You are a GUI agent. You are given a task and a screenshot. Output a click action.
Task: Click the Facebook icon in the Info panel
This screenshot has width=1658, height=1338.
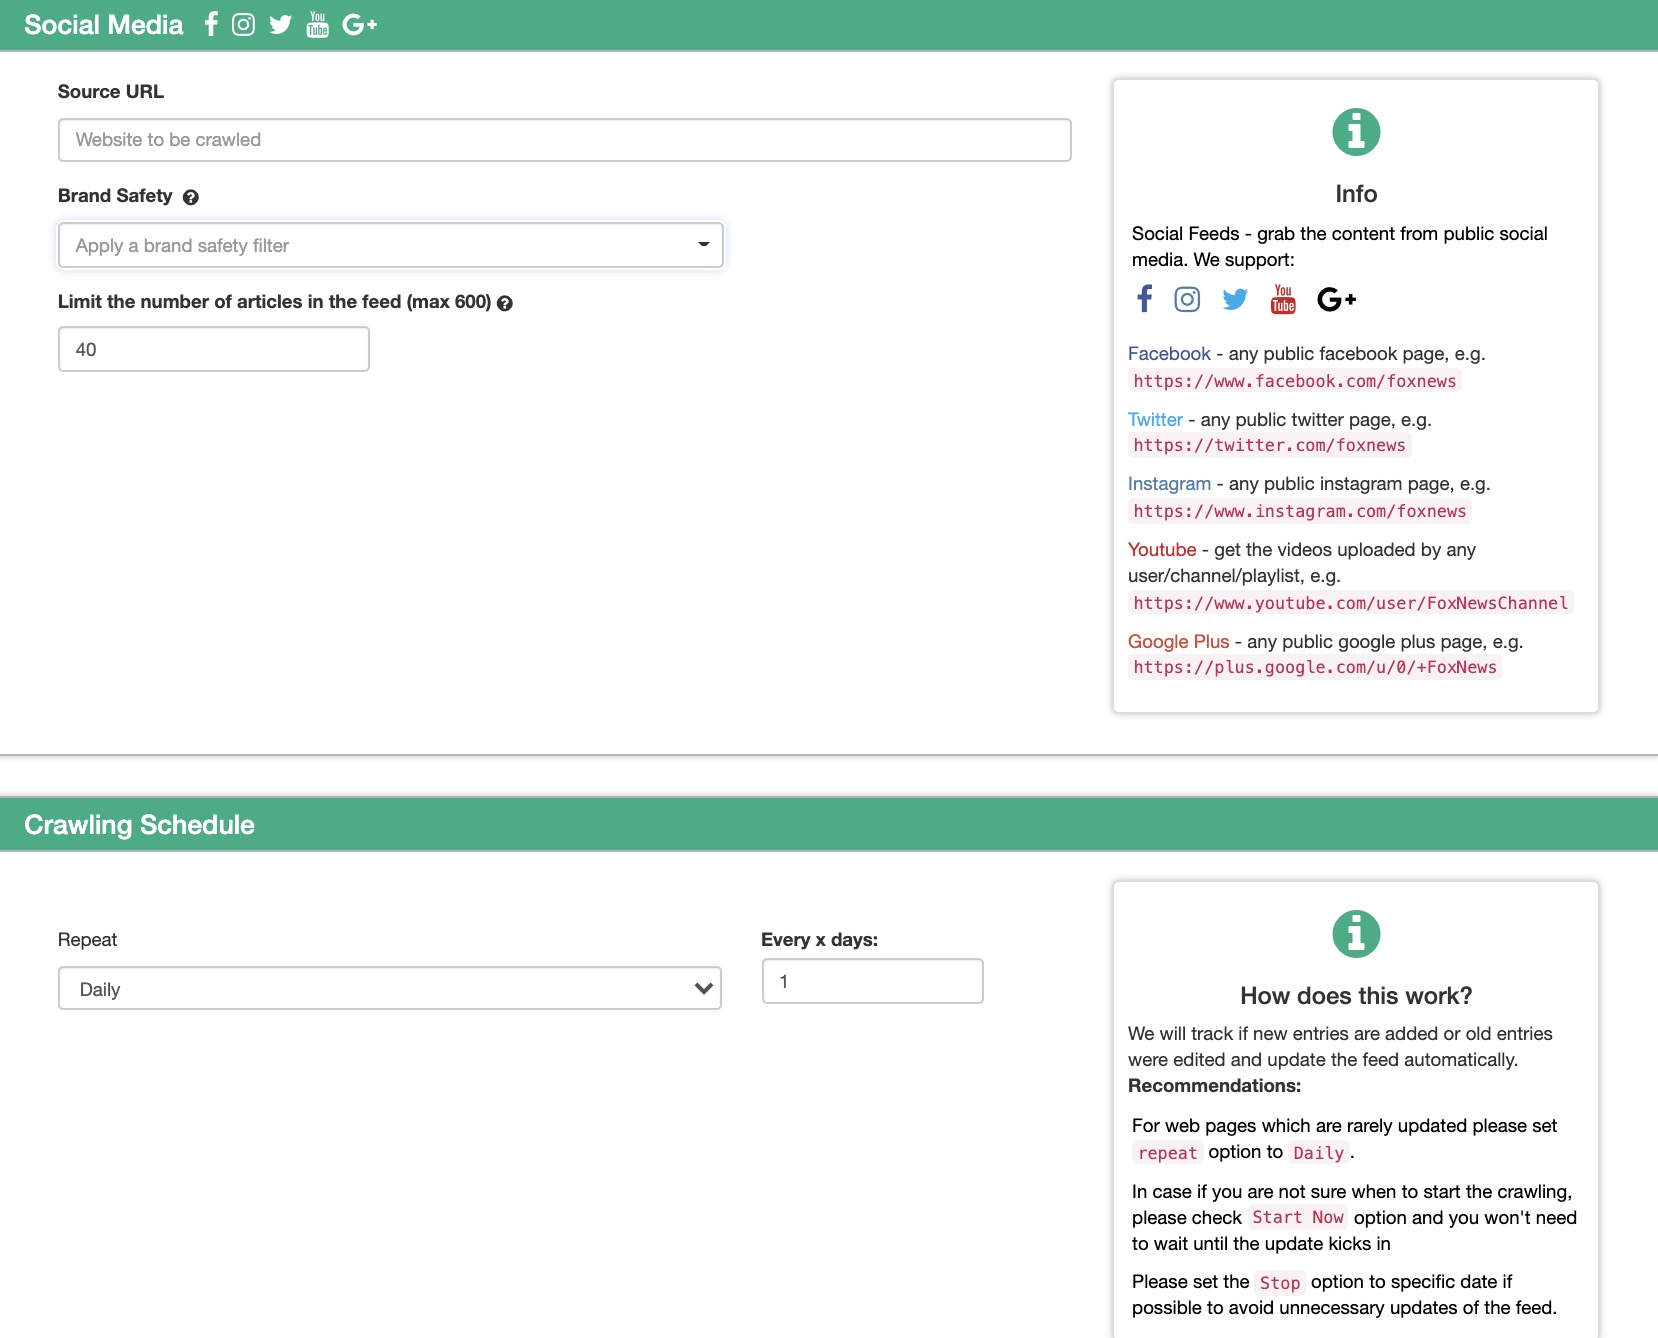[1145, 298]
